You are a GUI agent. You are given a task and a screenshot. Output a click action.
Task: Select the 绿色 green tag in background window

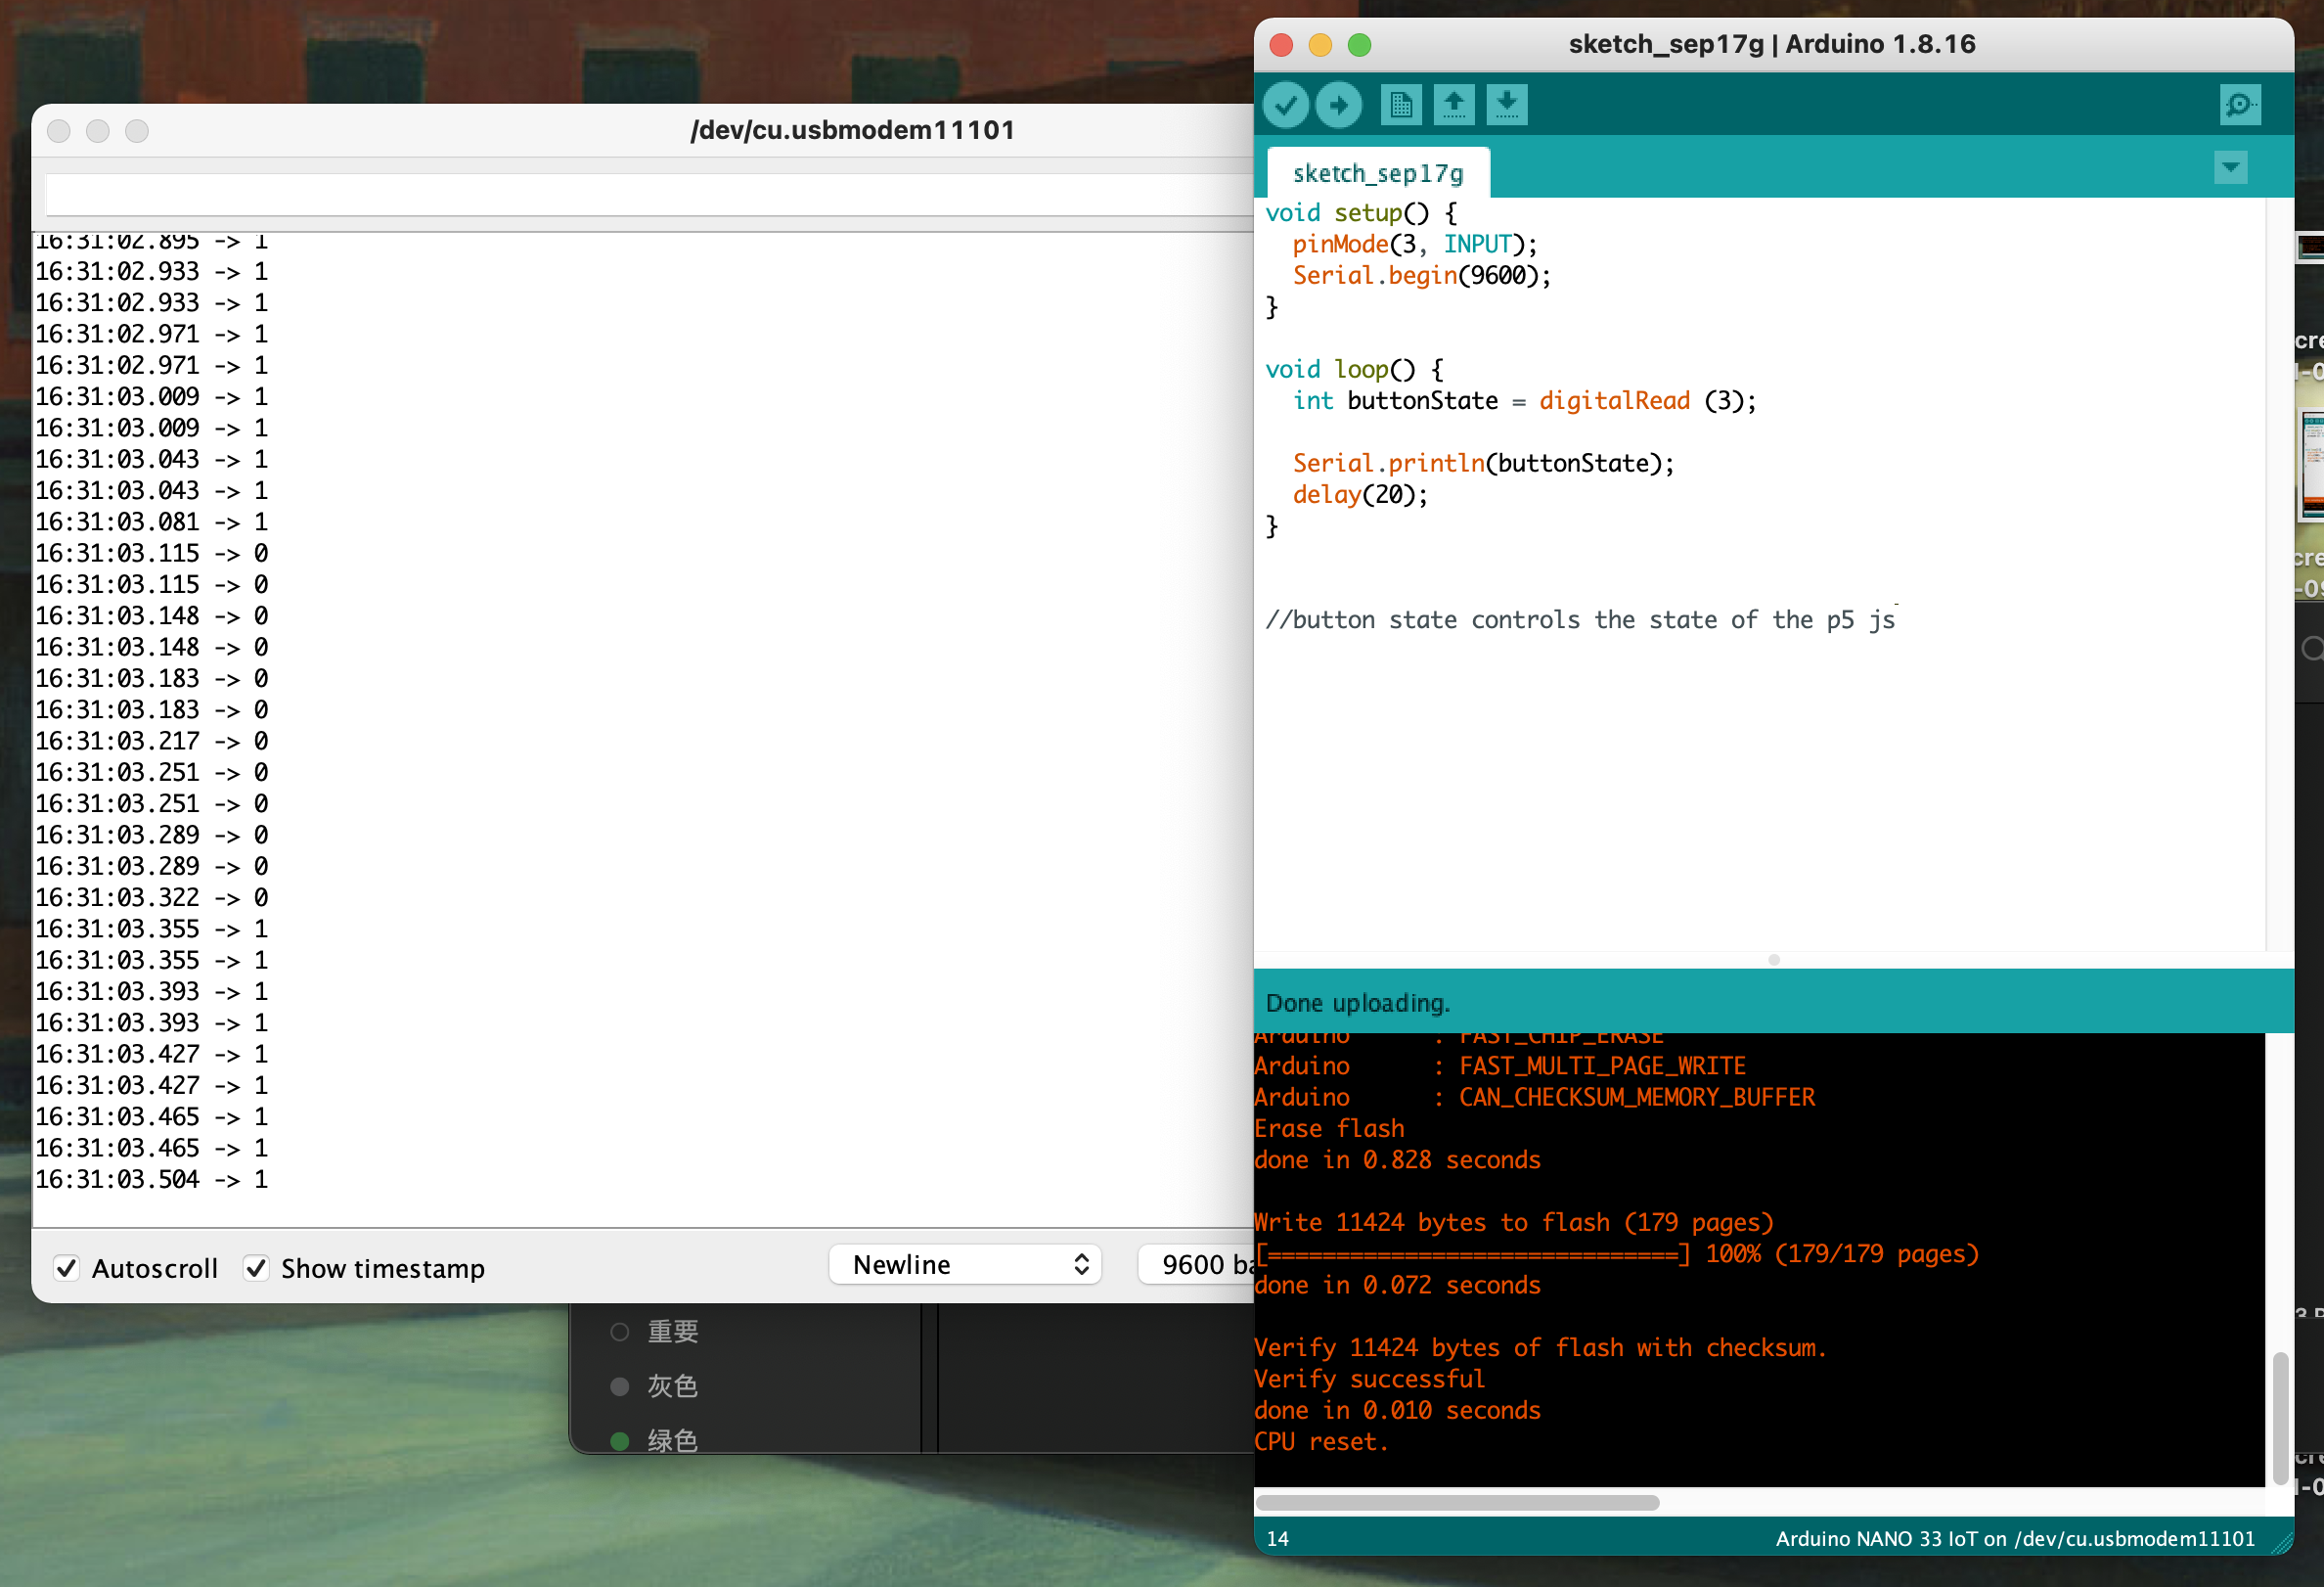[655, 1440]
